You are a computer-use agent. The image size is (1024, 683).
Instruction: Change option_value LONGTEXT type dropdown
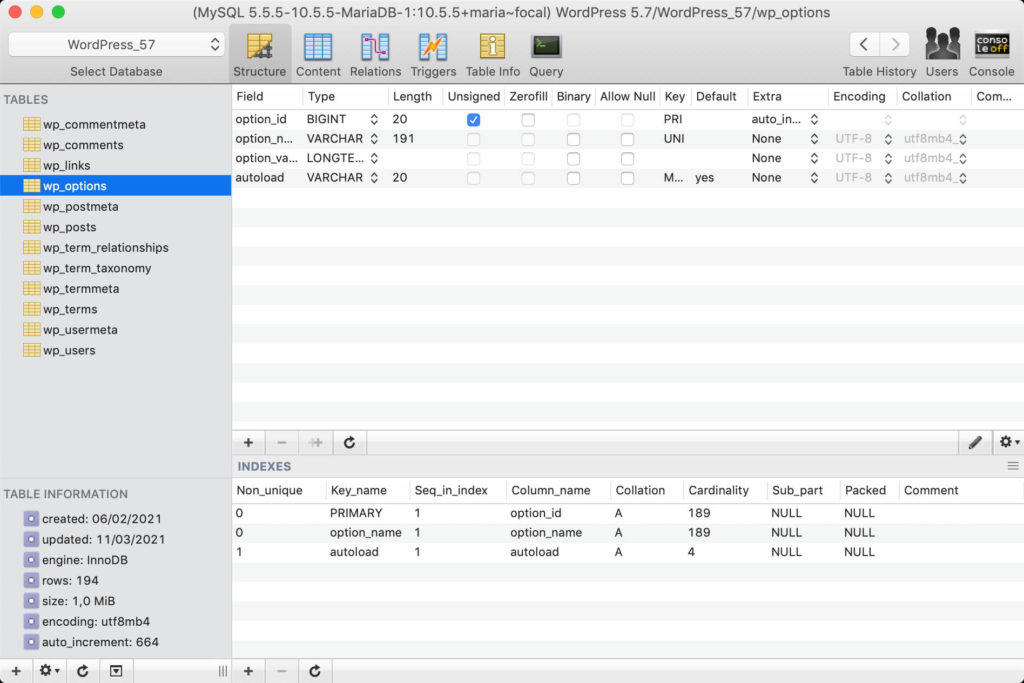click(374, 158)
